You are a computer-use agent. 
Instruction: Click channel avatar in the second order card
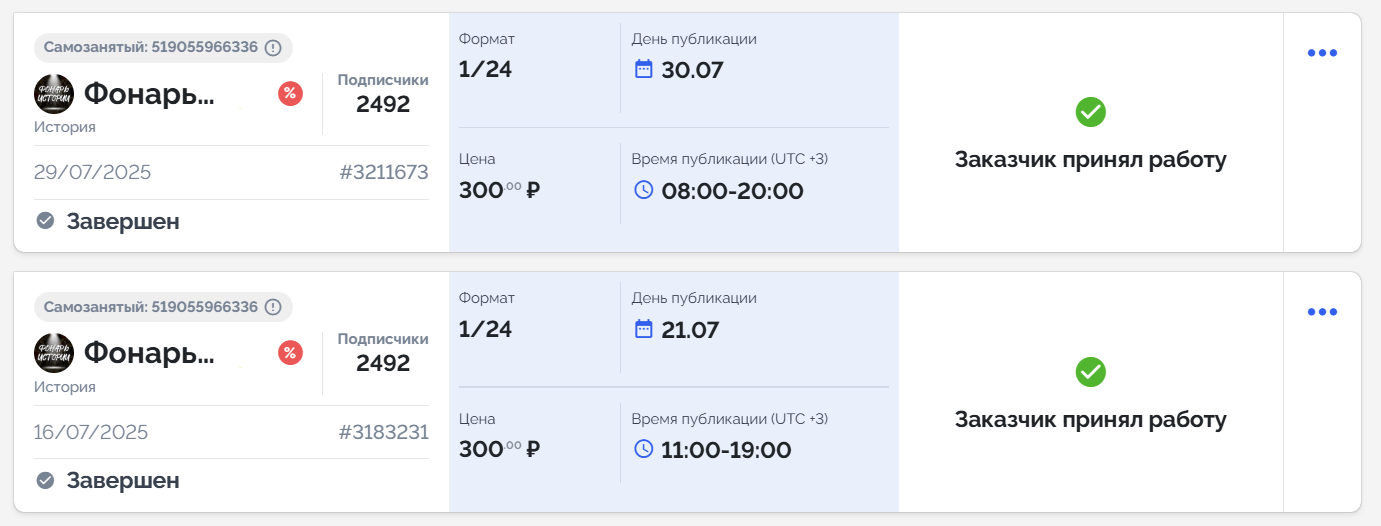point(54,352)
